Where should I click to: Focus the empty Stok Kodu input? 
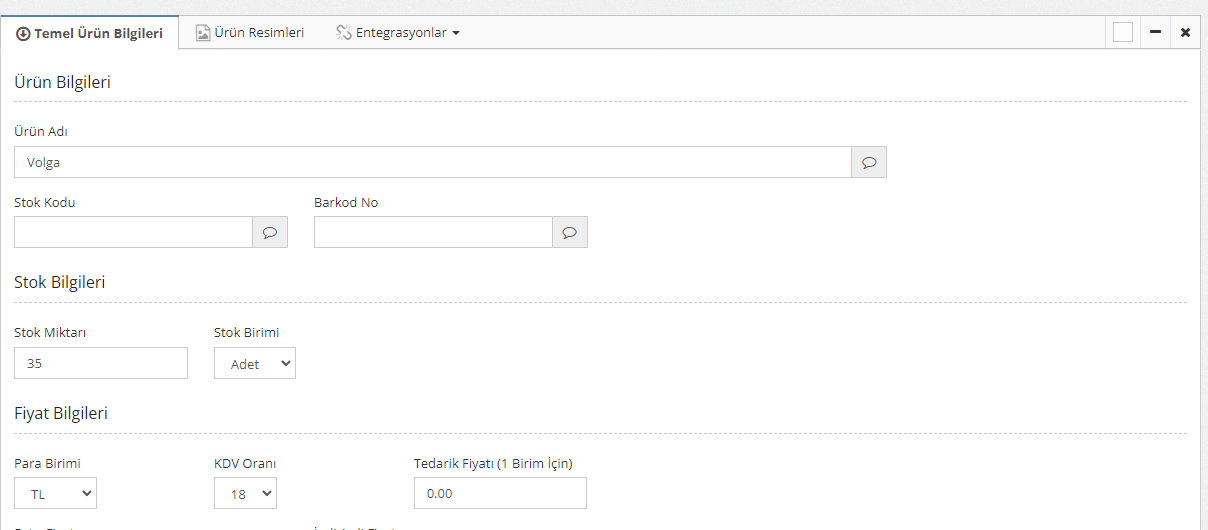[133, 232]
